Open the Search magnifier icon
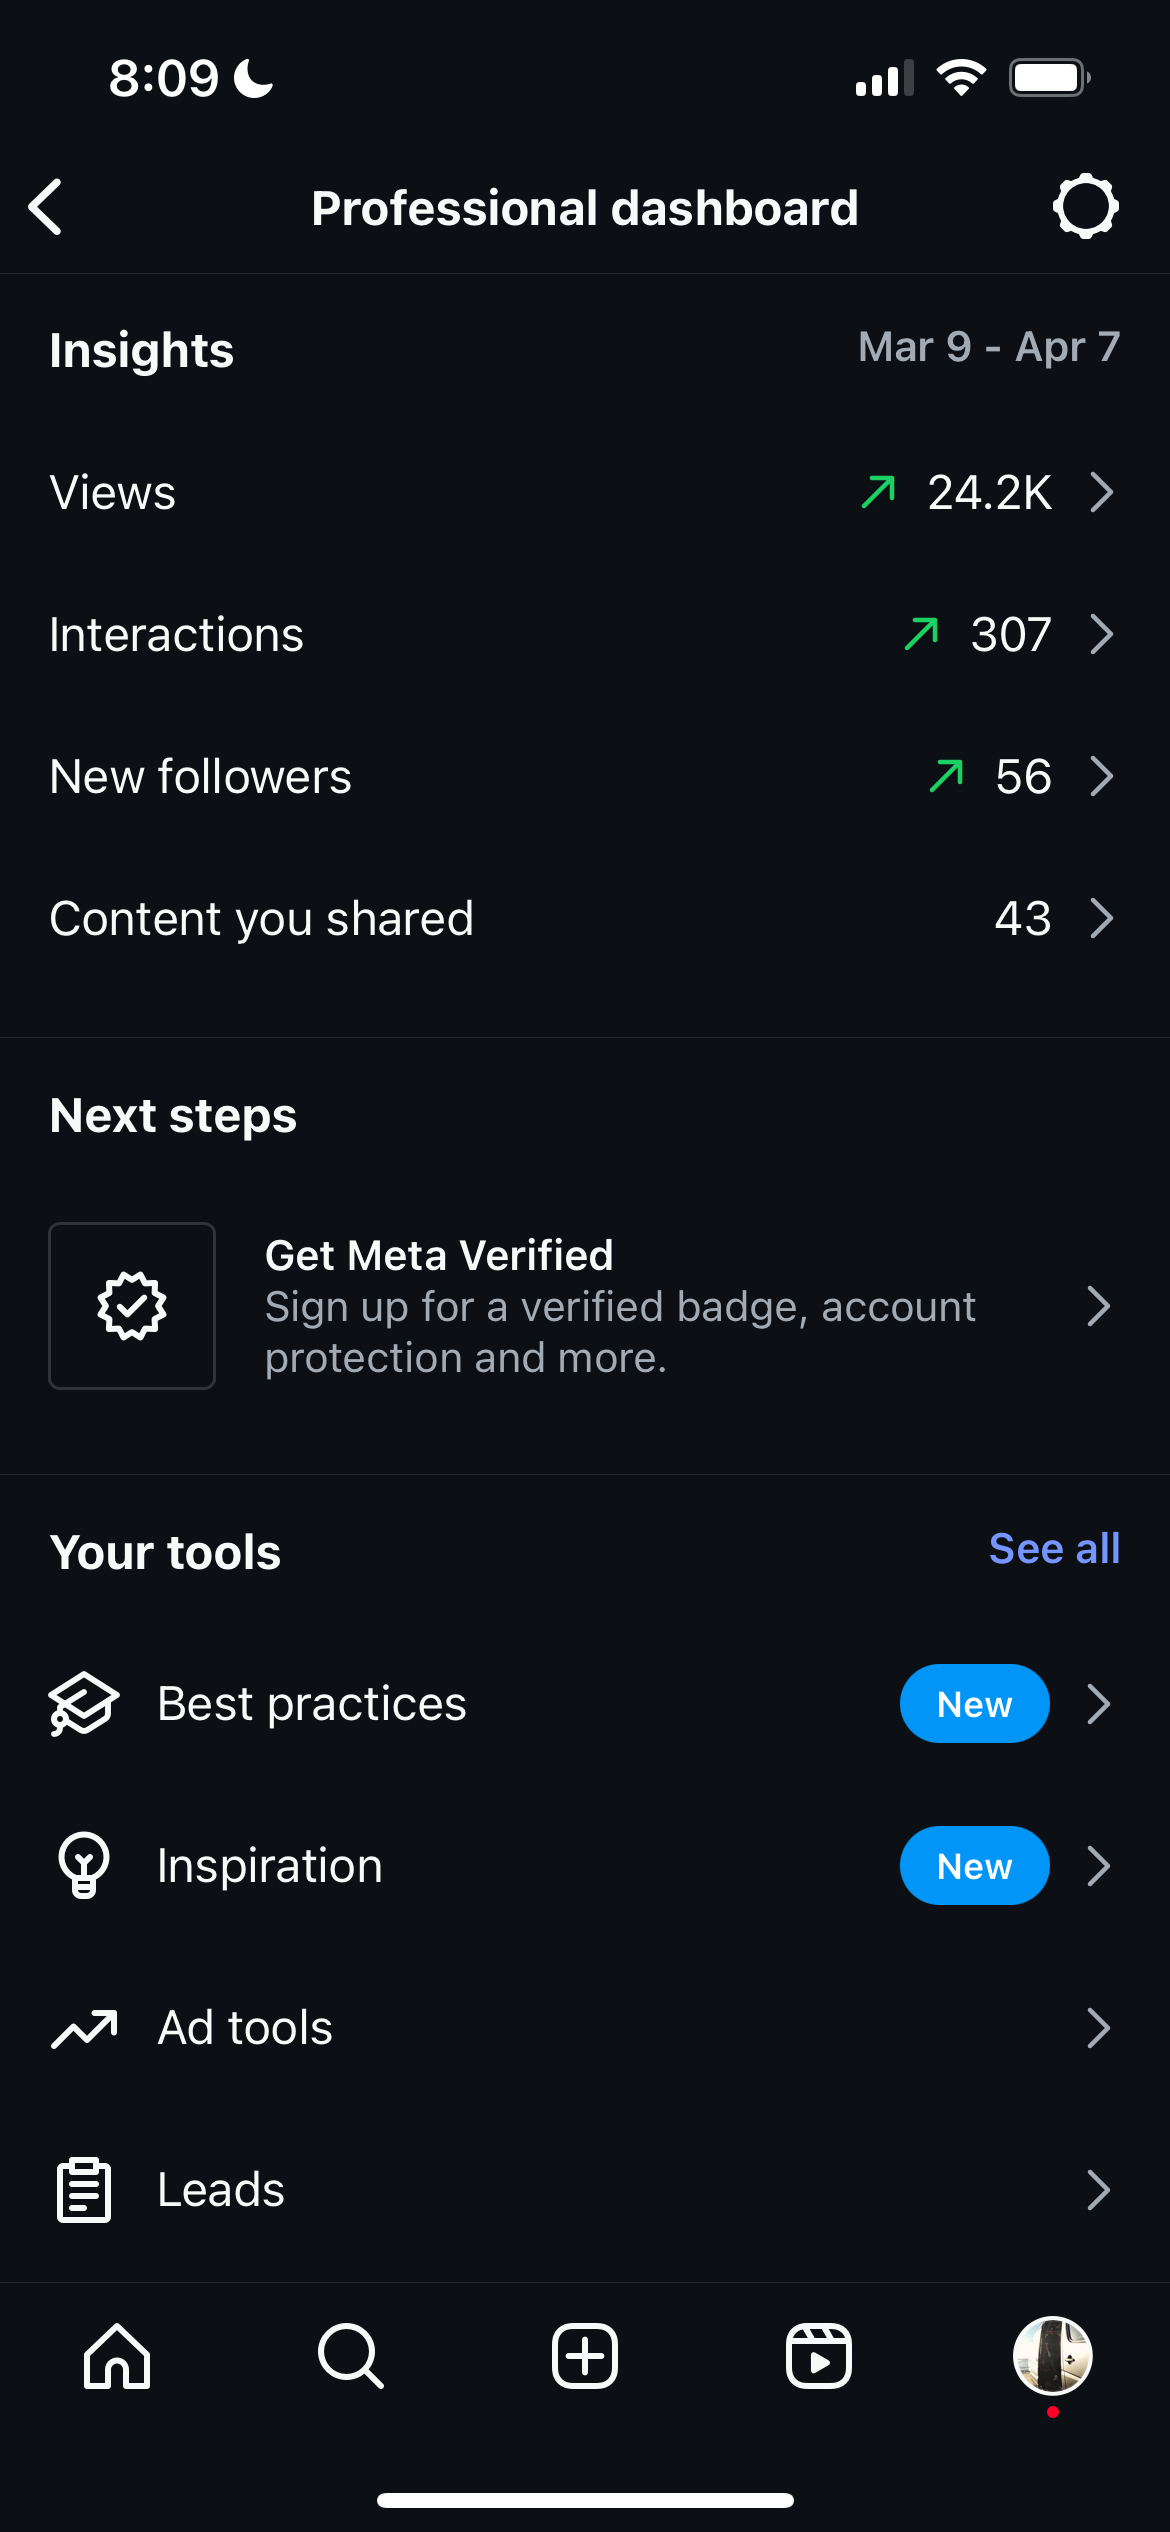The image size is (1170, 2532). point(350,2356)
